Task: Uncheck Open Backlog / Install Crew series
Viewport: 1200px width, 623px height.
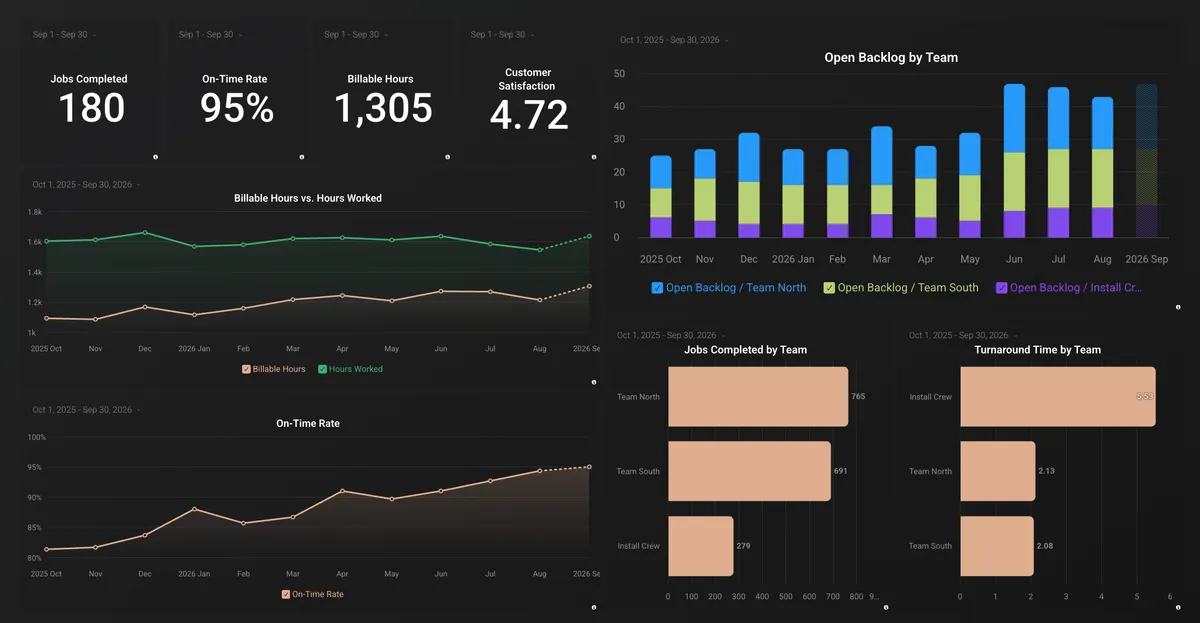Action: [x=1001, y=288]
